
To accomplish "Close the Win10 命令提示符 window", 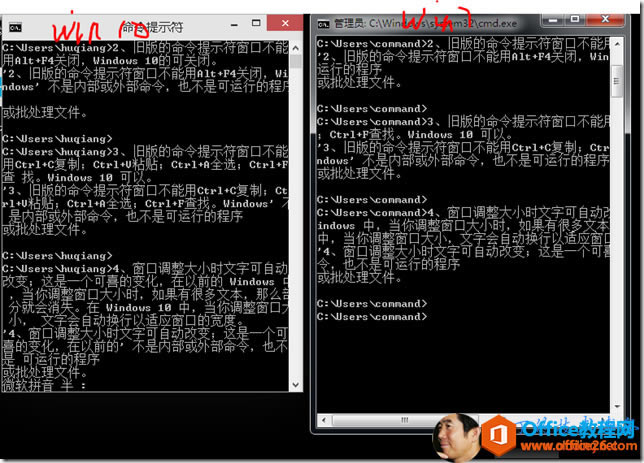I will tap(285, 23).
